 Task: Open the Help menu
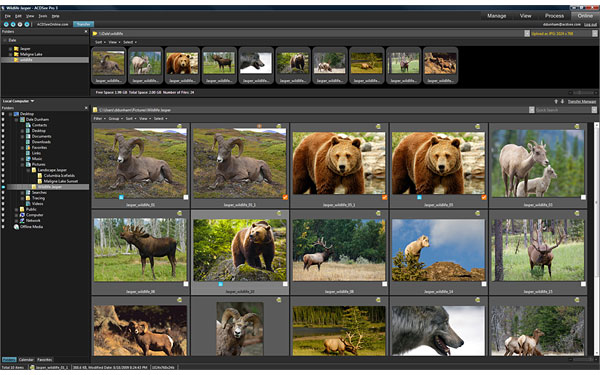coord(55,16)
